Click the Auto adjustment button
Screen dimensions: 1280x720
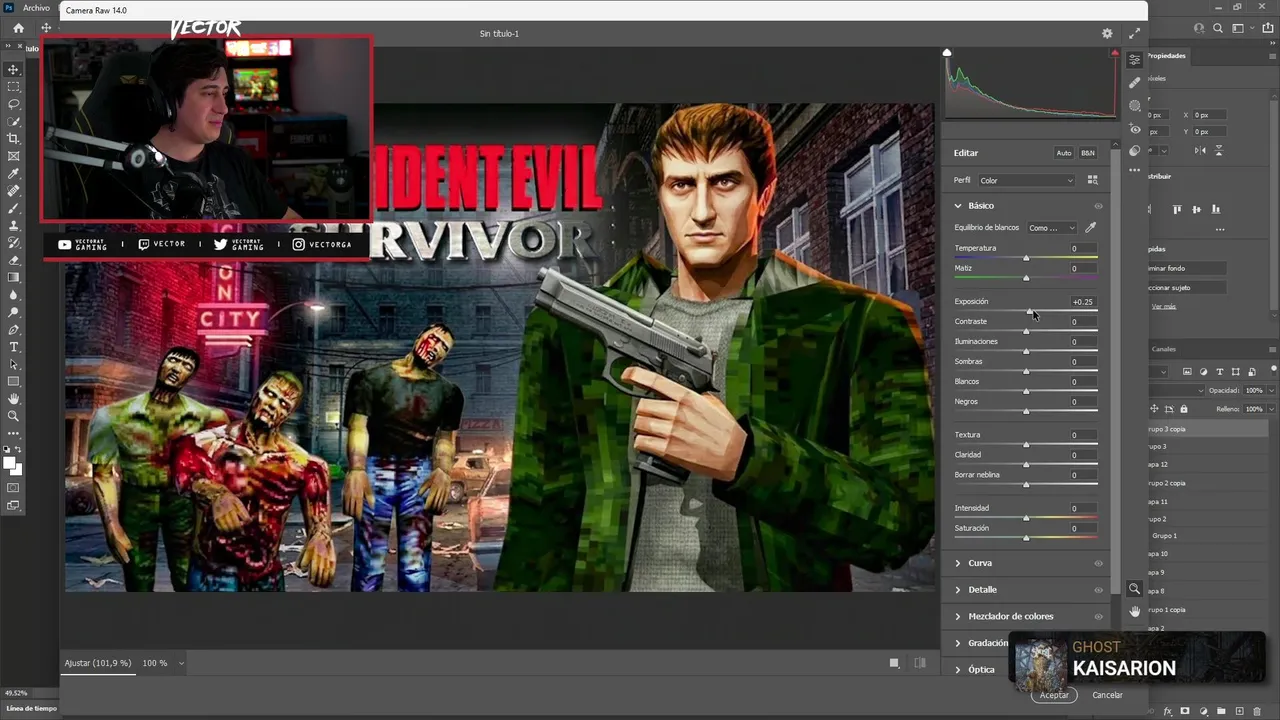coord(1064,153)
